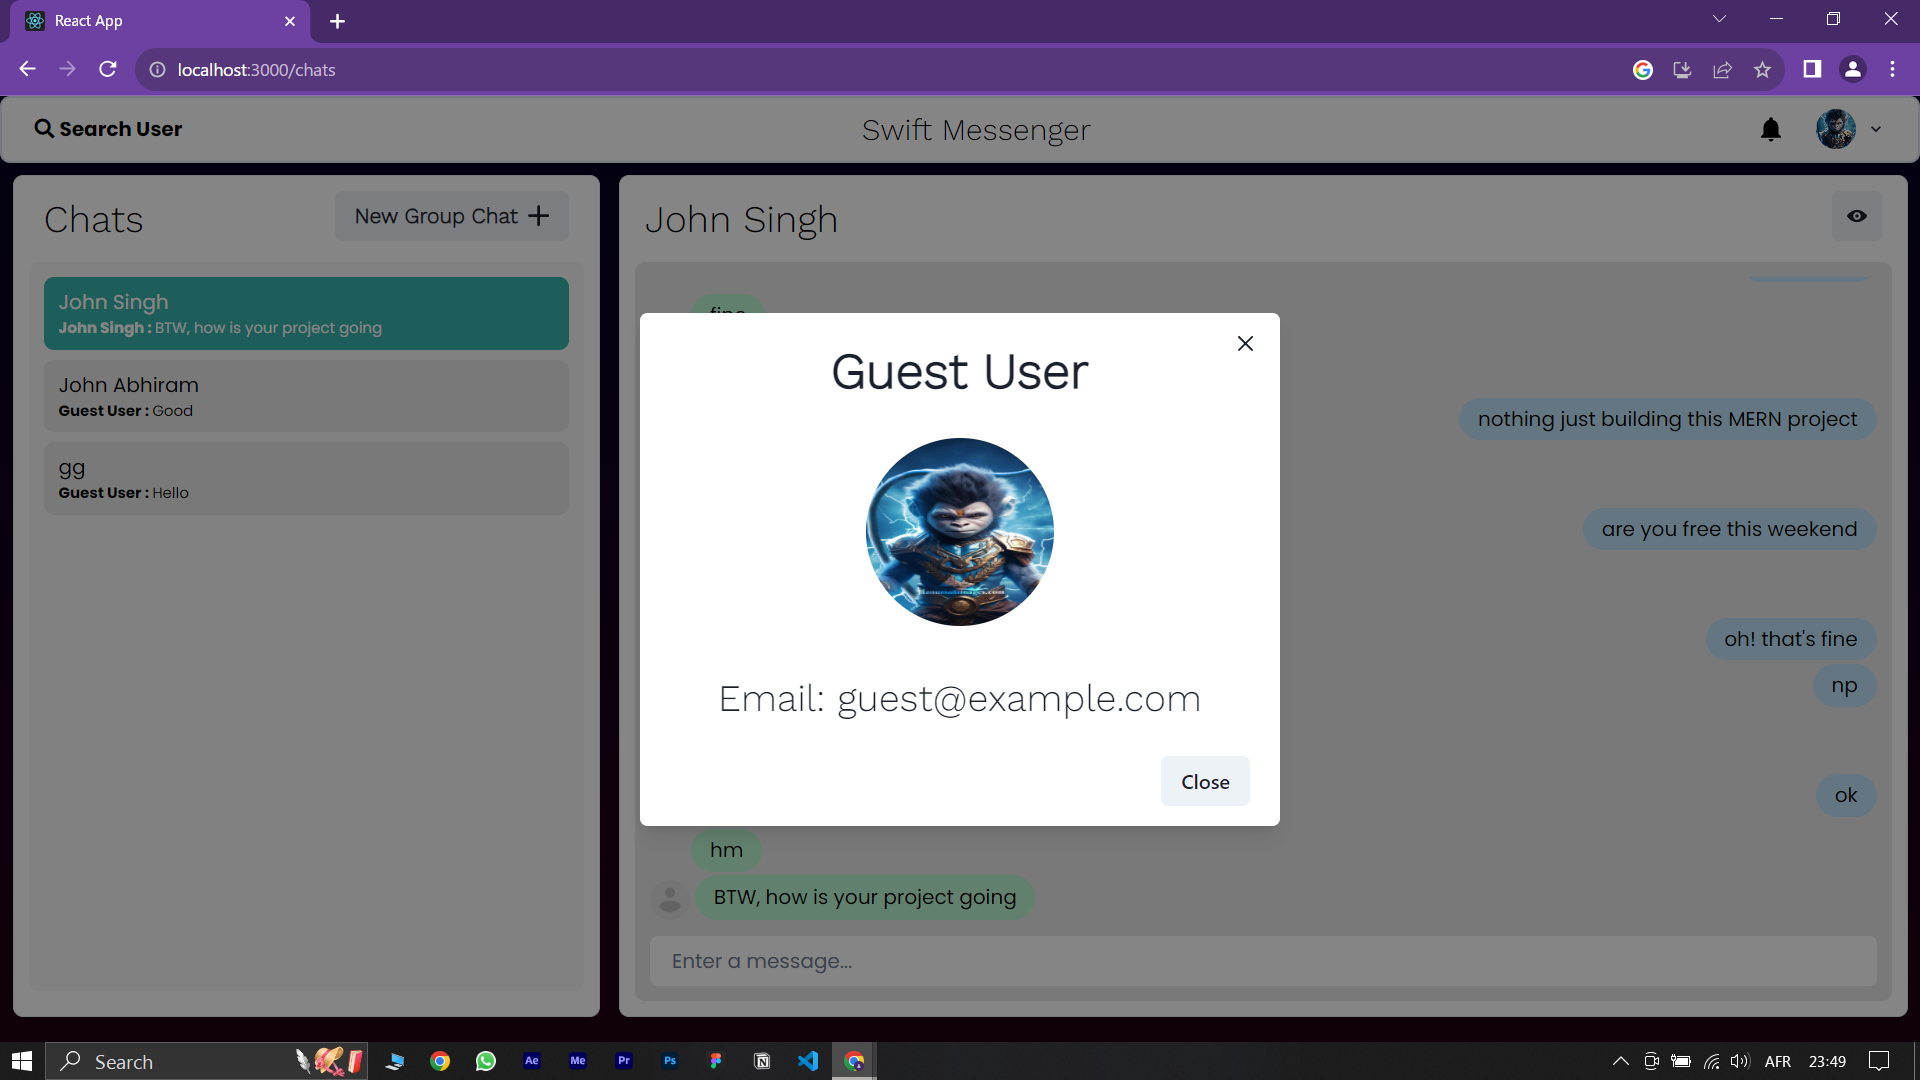Toggle the browser side panel icon
The image size is (1920, 1080).
(x=1812, y=70)
